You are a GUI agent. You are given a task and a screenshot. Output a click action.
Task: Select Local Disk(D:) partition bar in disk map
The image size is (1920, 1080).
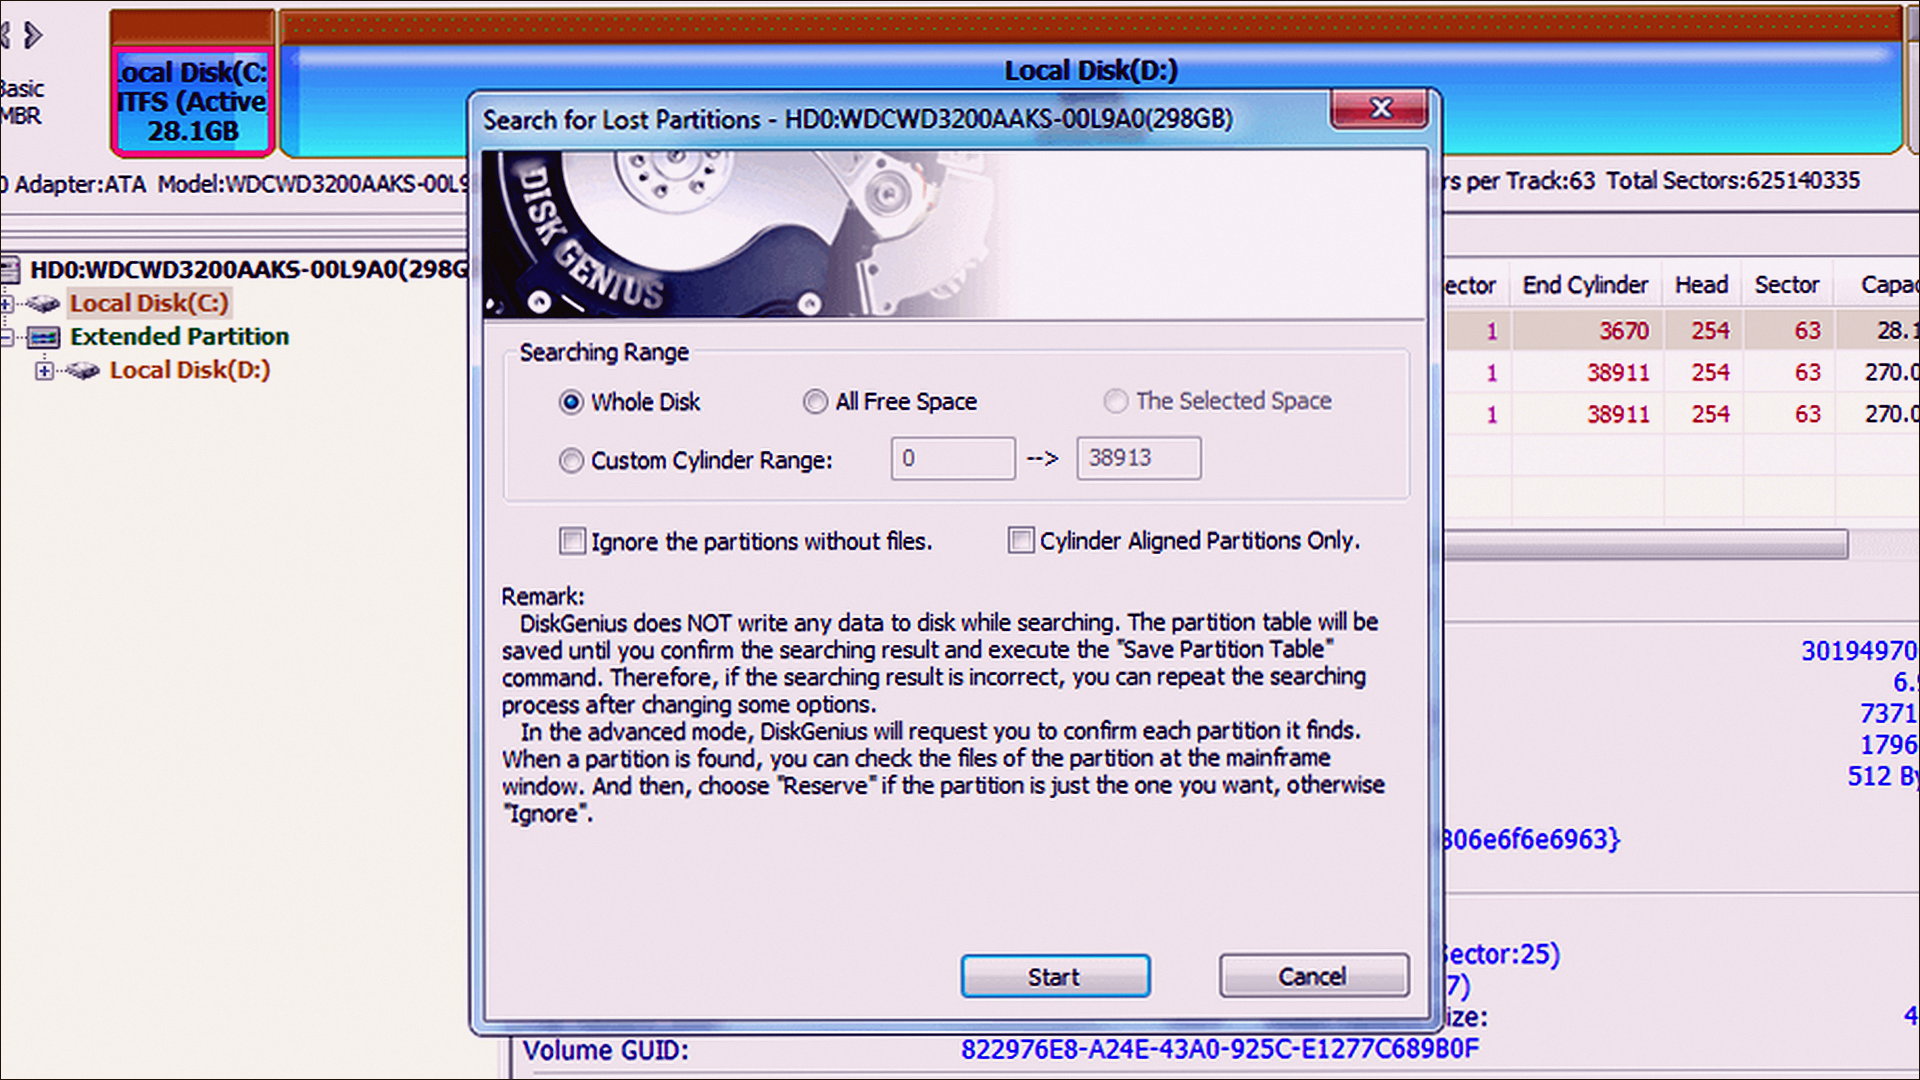[1090, 100]
